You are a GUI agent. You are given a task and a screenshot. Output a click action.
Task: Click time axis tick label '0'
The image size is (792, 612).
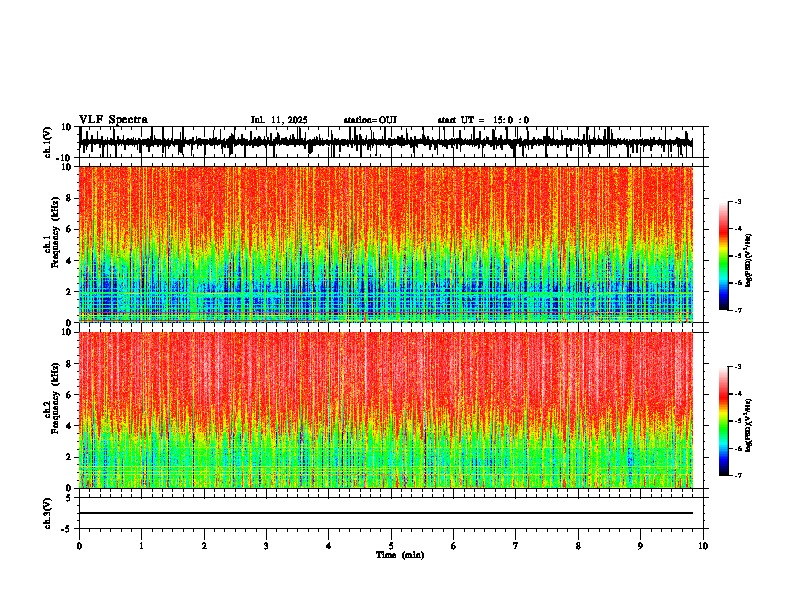pyautogui.click(x=79, y=546)
